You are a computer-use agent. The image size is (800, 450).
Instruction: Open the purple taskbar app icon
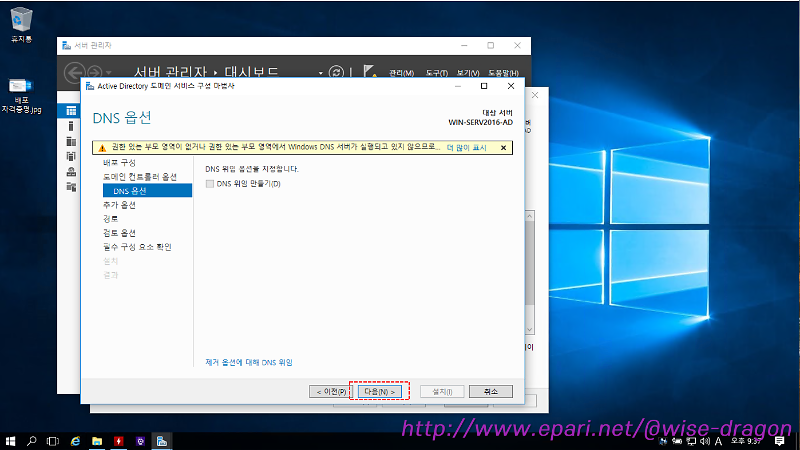coord(140,441)
